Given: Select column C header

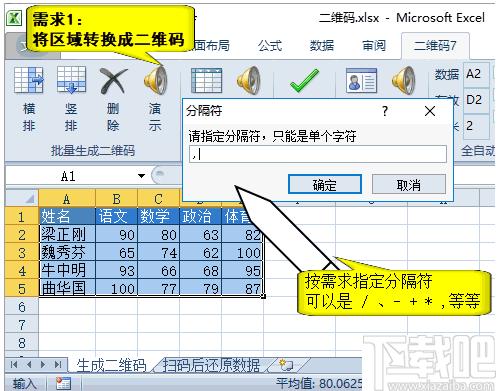Looking at the screenshot, I should coord(158,199).
